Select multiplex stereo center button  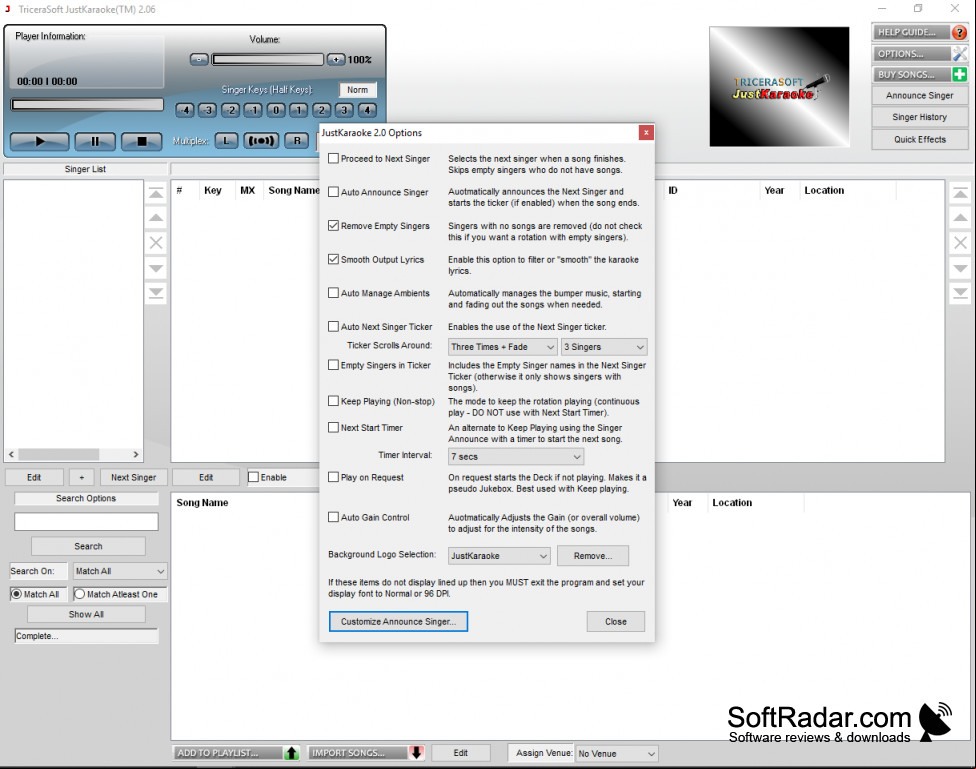tap(261, 141)
